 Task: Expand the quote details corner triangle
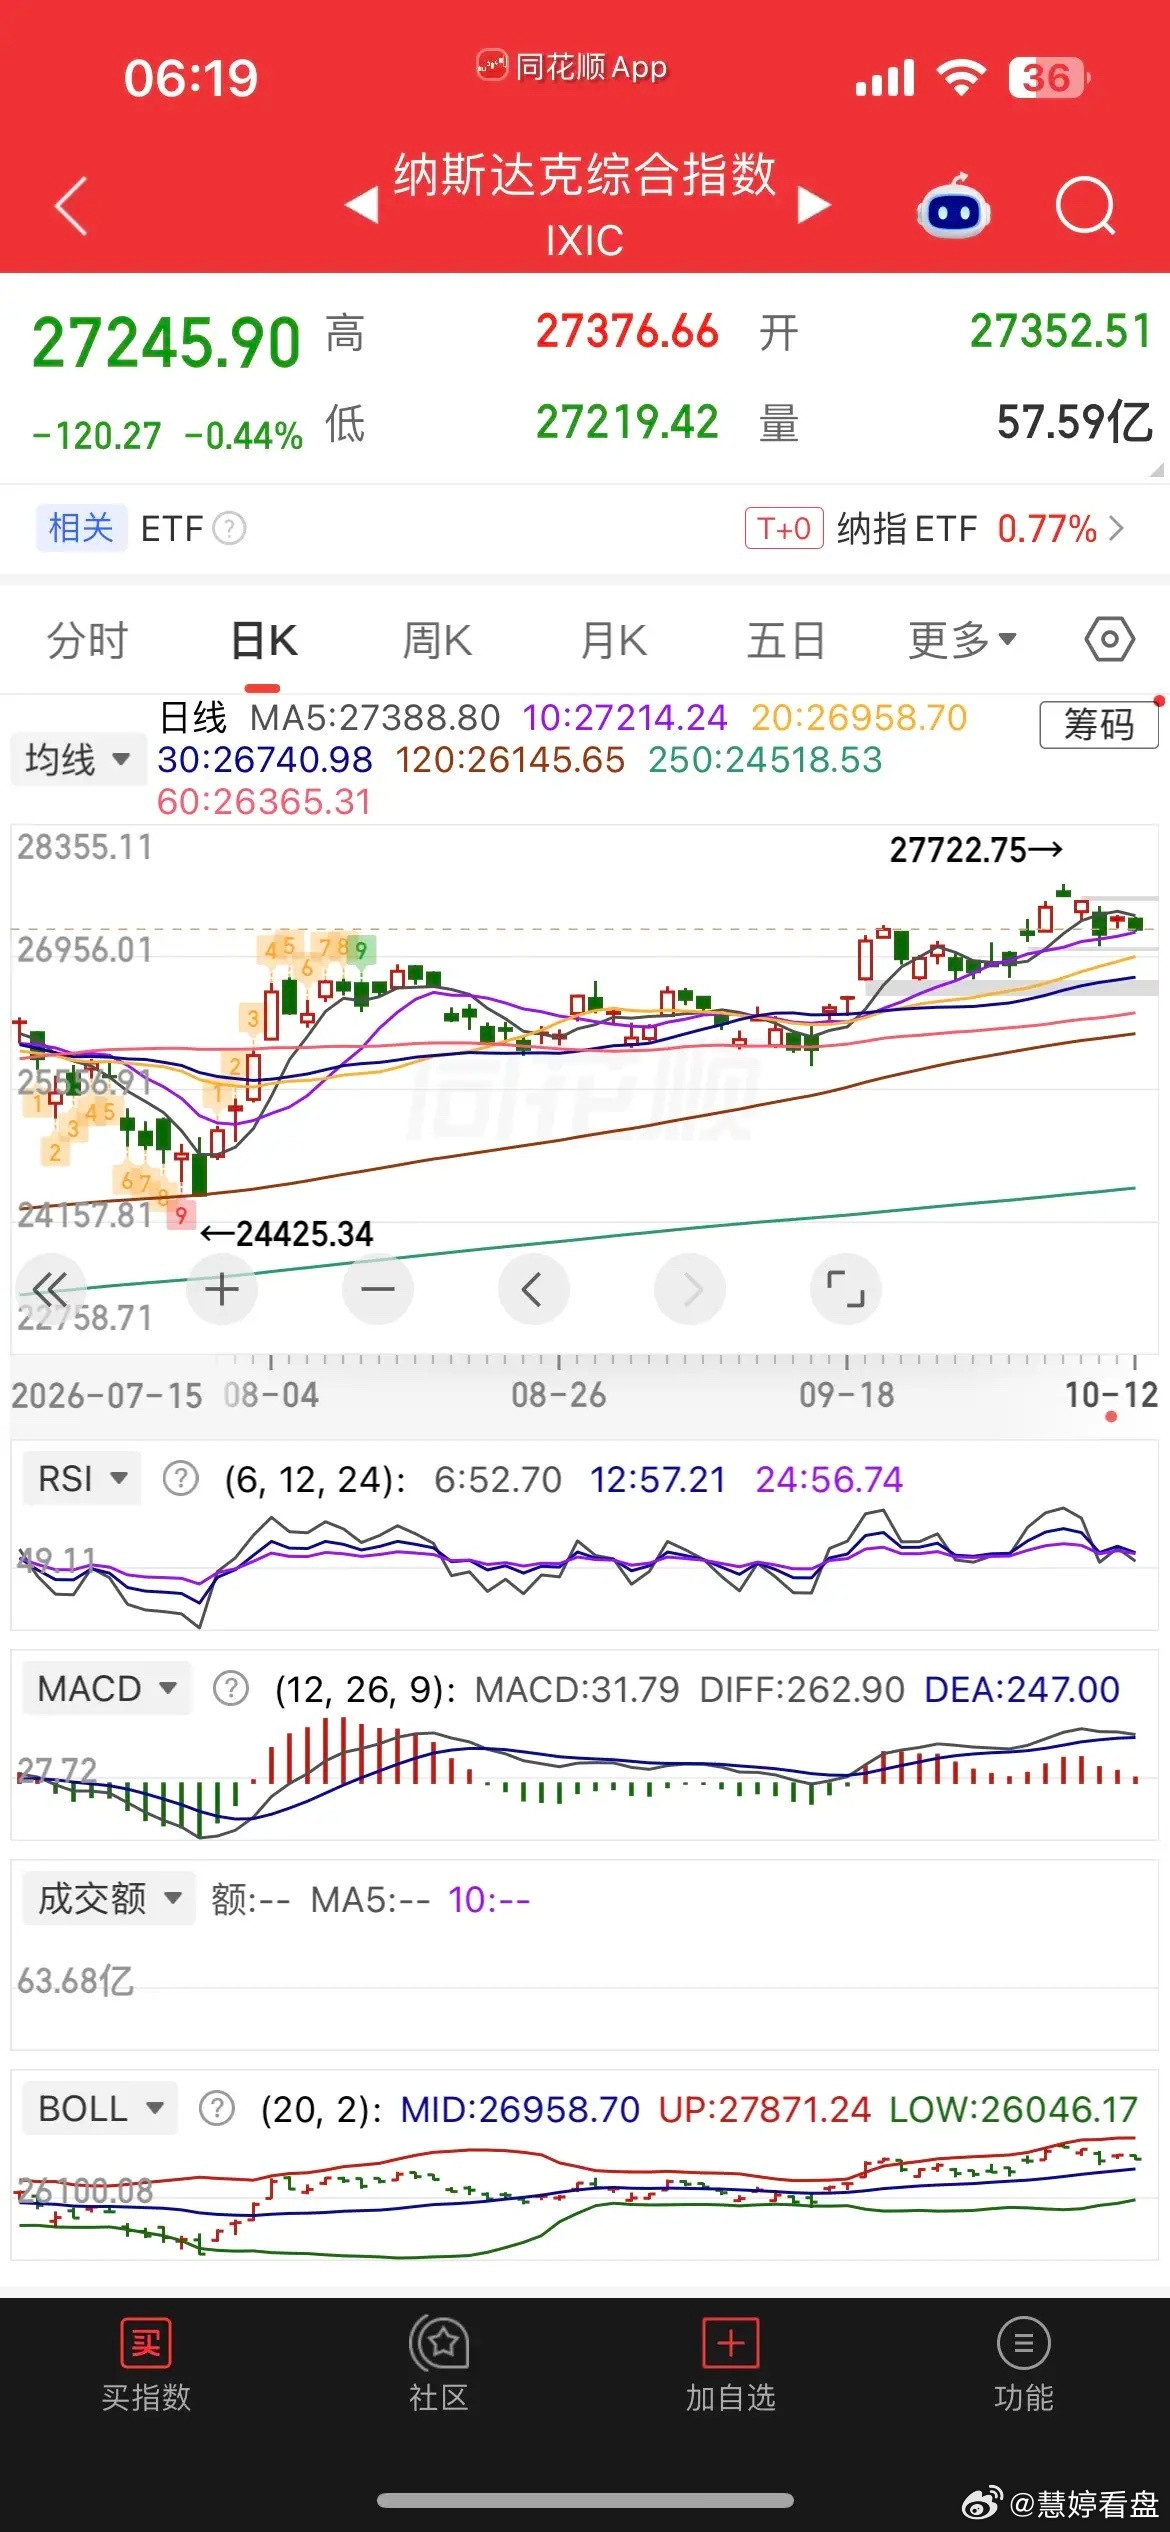[1157, 469]
